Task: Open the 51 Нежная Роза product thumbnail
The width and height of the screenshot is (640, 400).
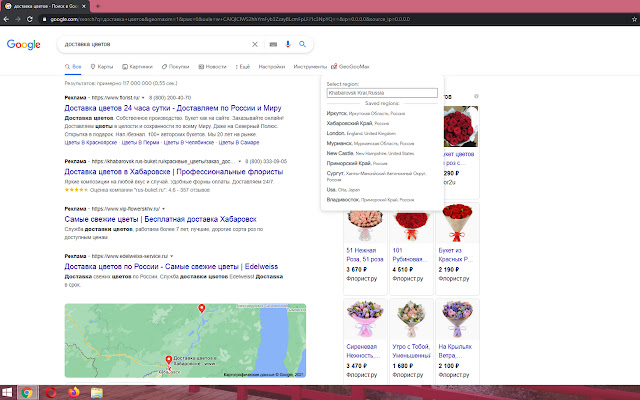Action: tap(365, 224)
